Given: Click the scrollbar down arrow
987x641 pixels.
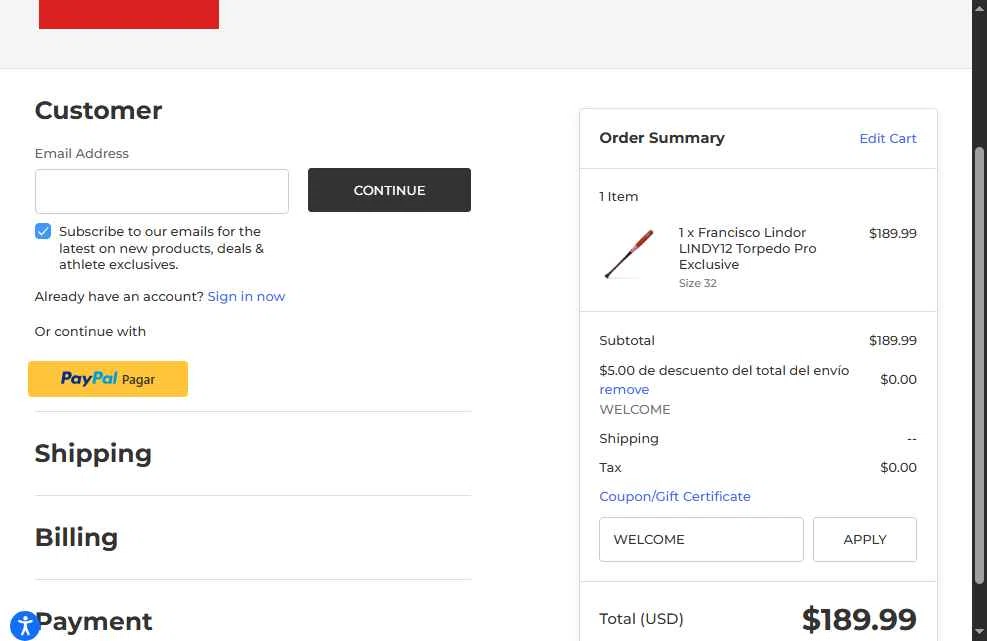Looking at the screenshot, I should 979,632.
